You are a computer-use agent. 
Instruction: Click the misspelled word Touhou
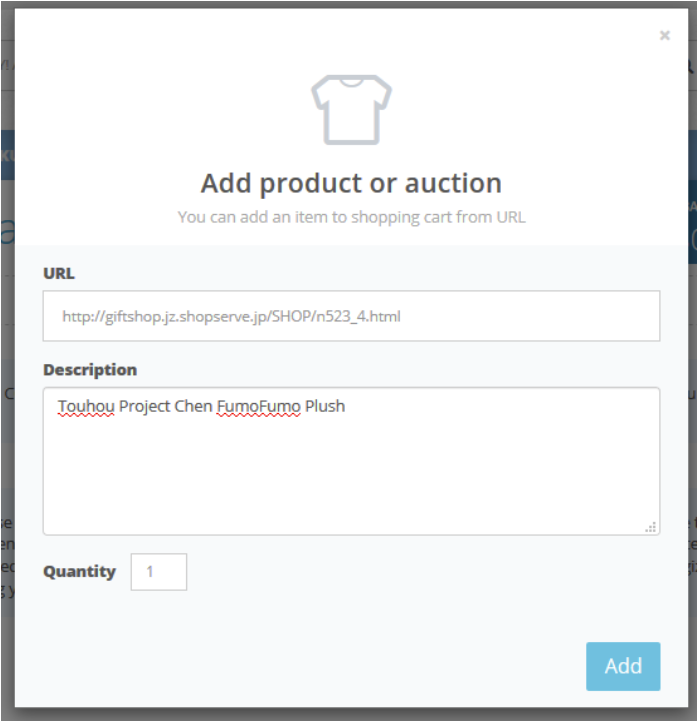[x=85, y=406]
